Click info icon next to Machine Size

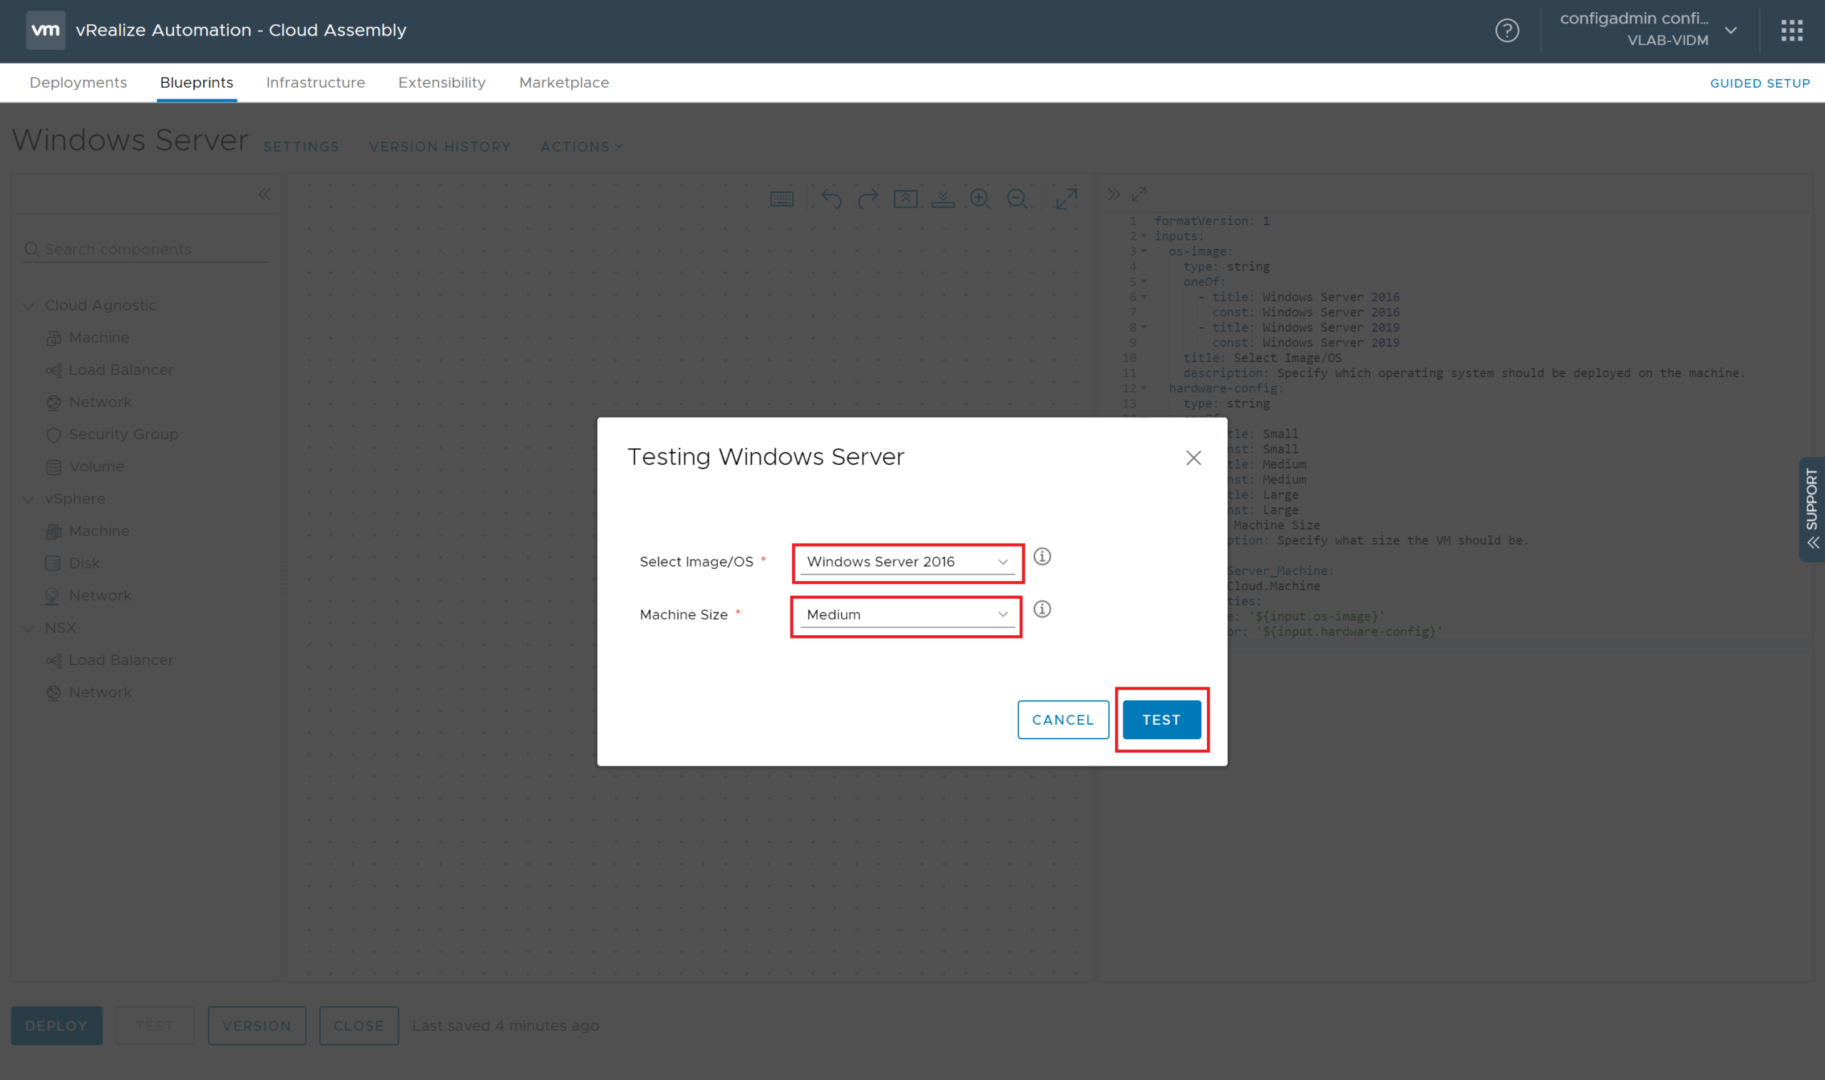click(1042, 610)
